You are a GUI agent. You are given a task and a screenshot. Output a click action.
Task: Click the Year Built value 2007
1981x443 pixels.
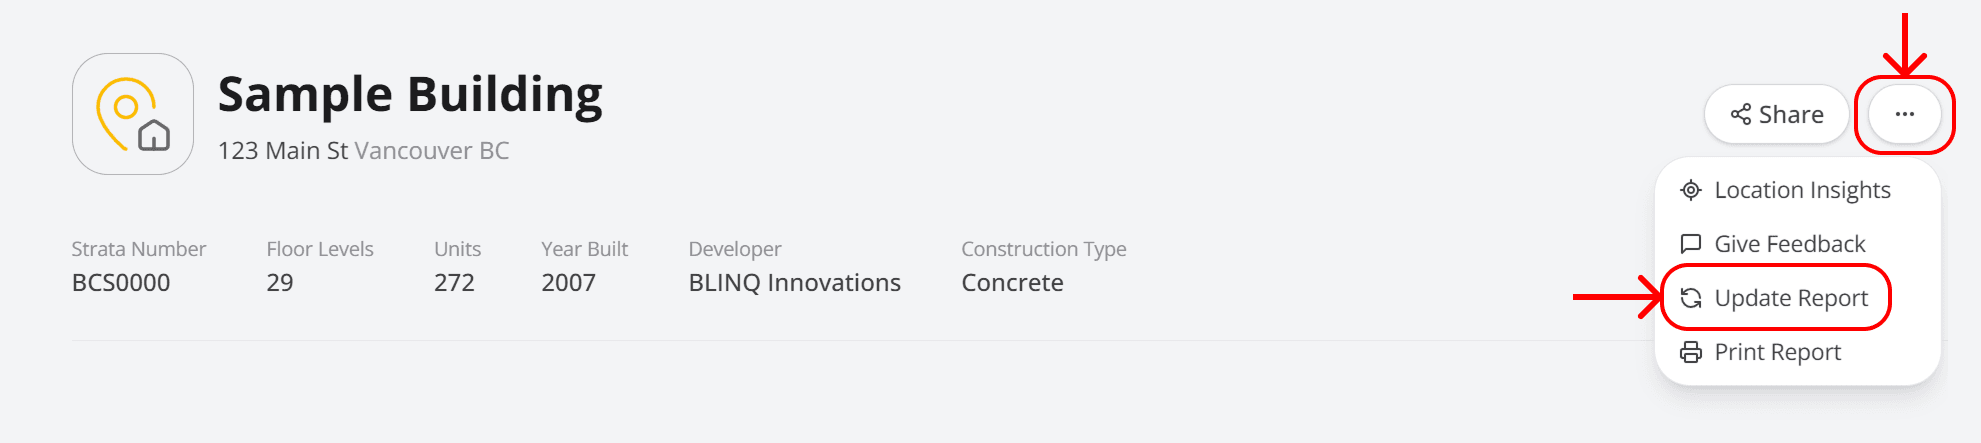point(568,283)
